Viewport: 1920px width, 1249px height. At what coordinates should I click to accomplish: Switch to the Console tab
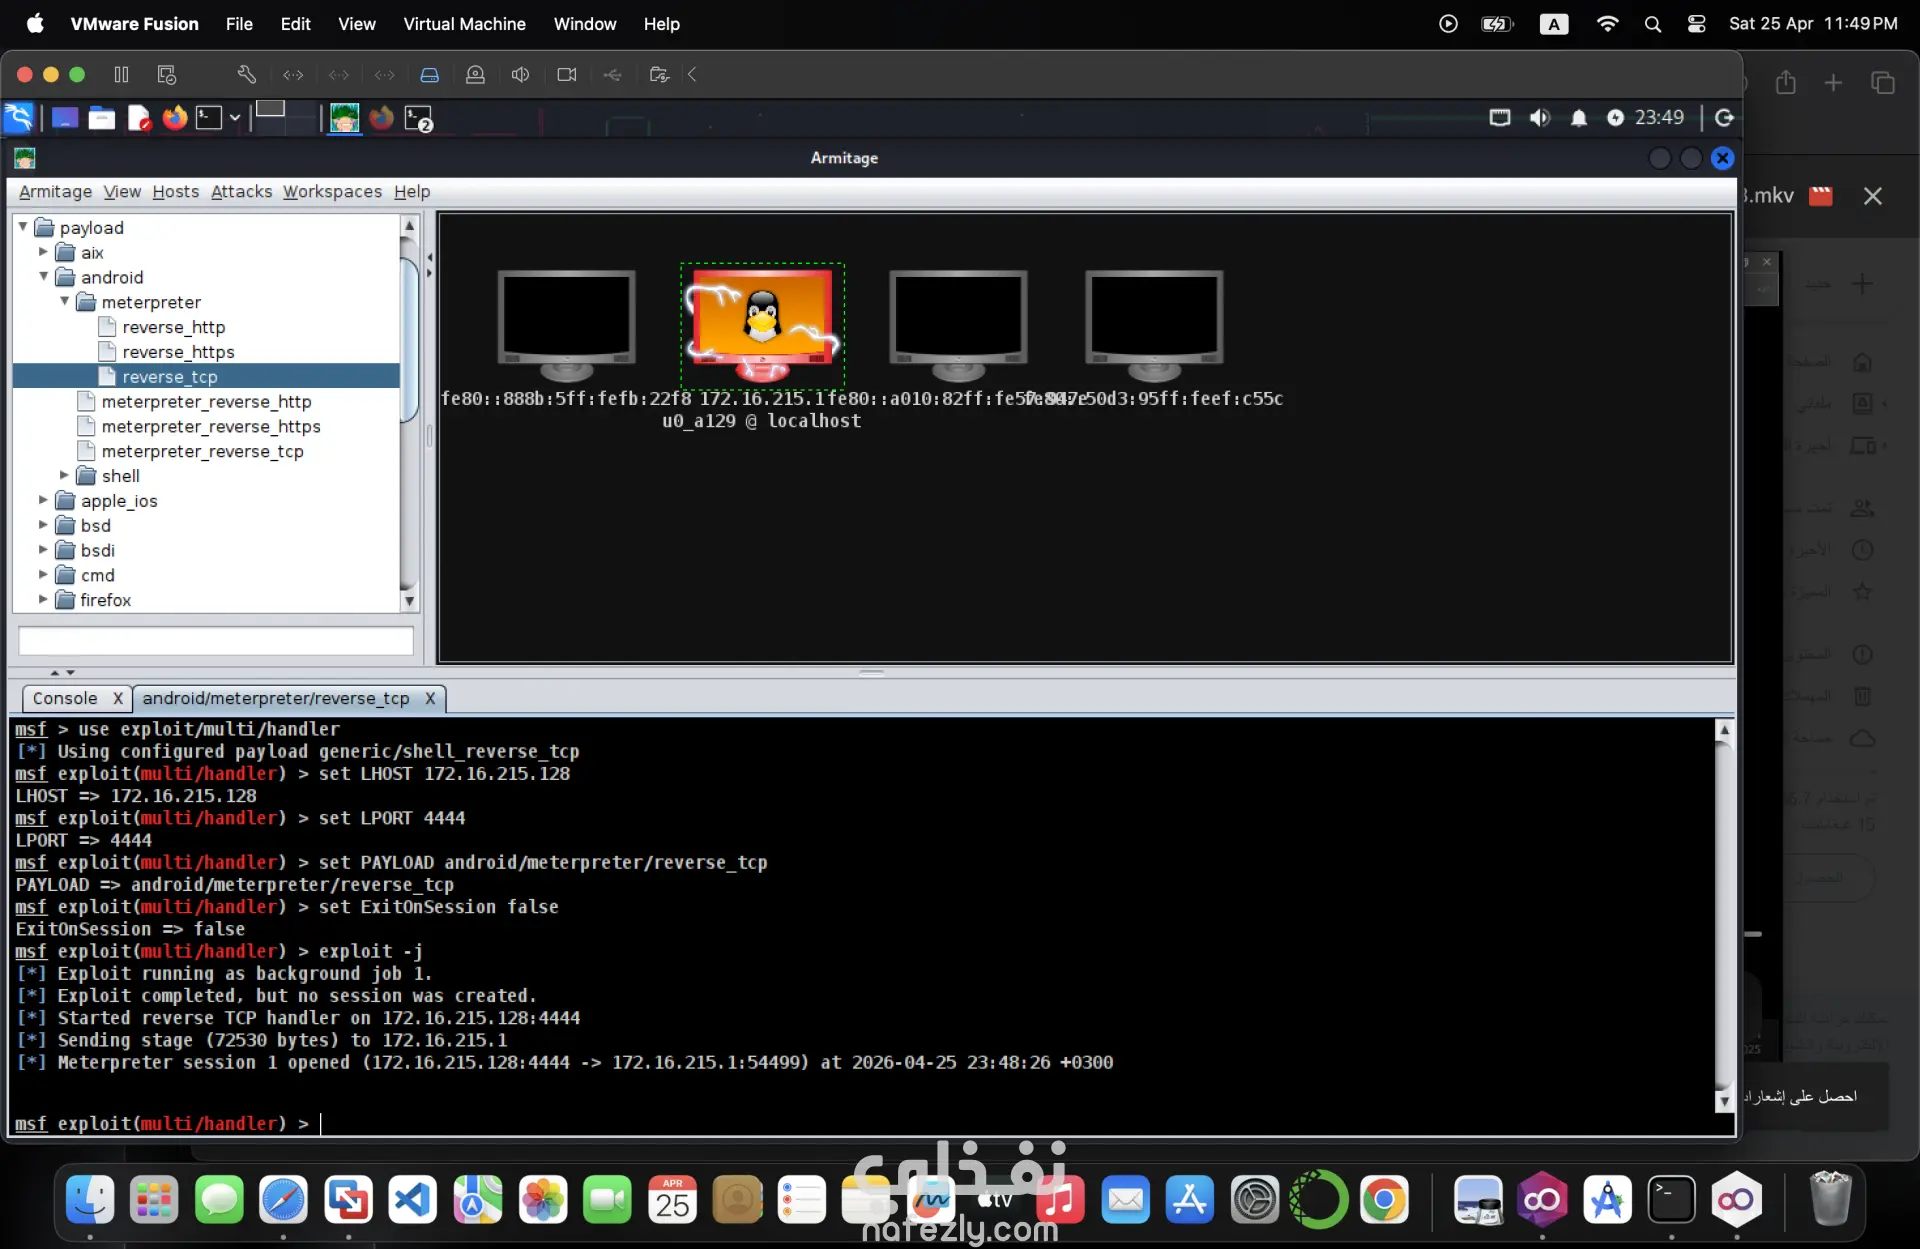(65, 698)
